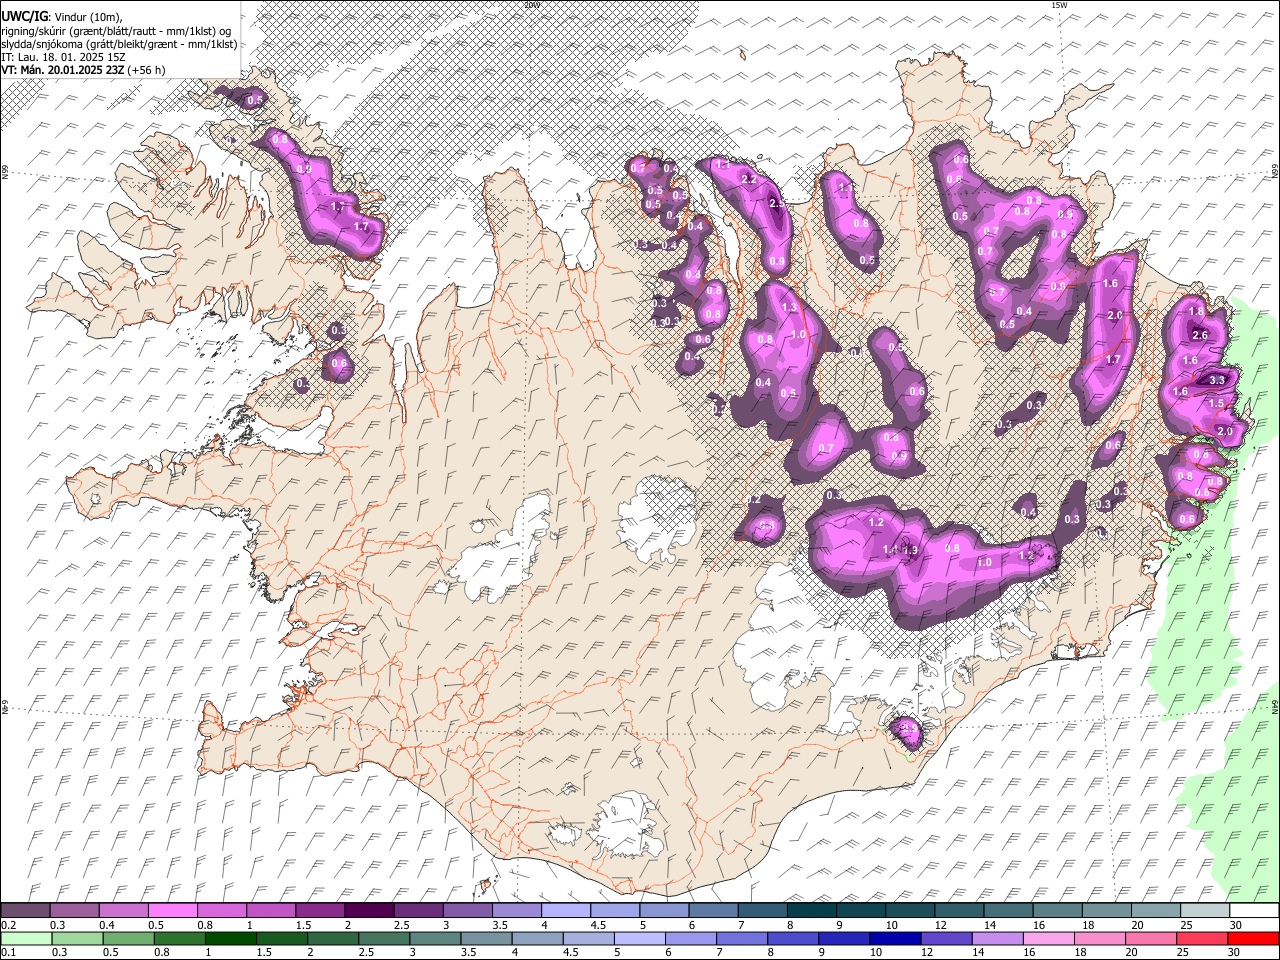Click the bright magenta swatch between 0.5 and 0.8
The height and width of the screenshot is (960, 1280).
tap(173, 910)
